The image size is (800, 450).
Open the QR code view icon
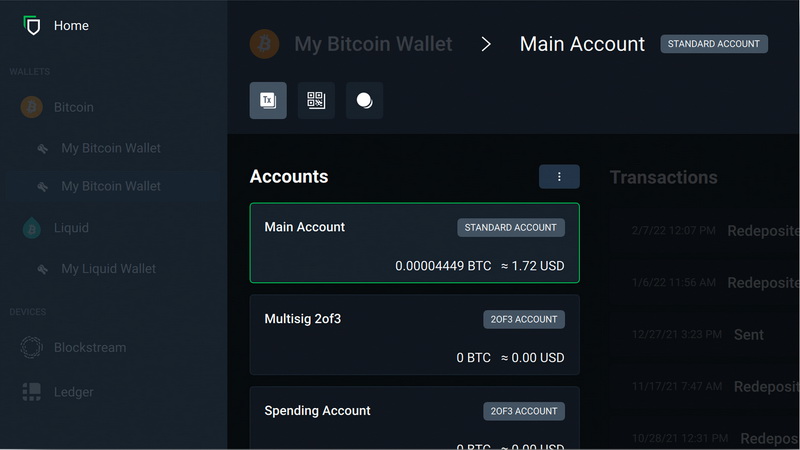pos(316,100)
